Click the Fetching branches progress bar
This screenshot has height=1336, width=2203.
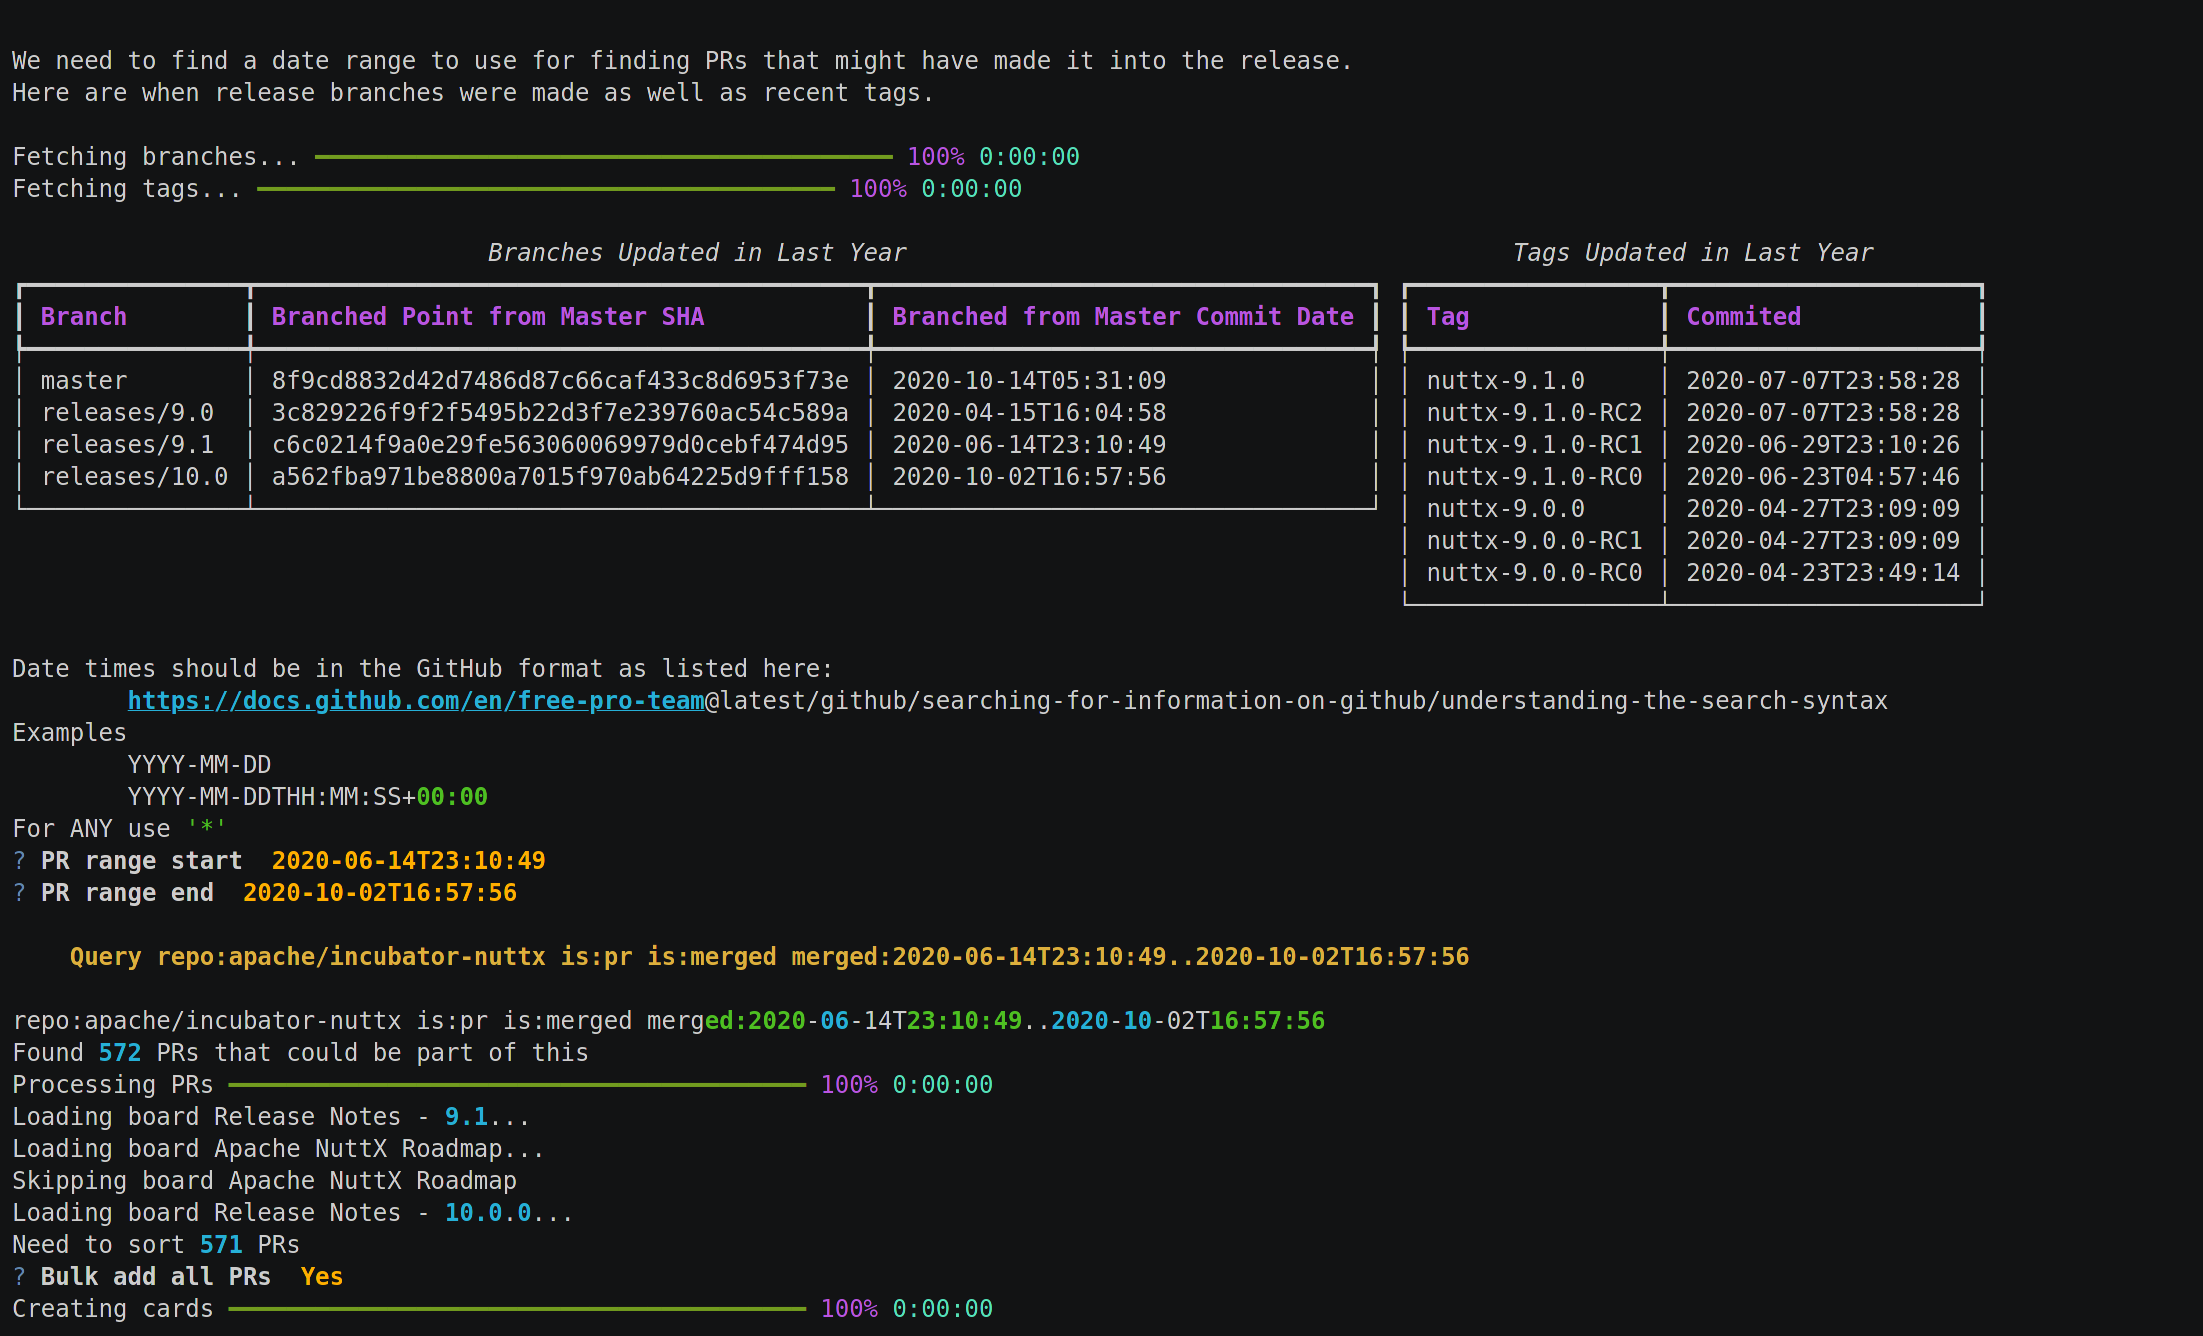click(x=603, y=157)
